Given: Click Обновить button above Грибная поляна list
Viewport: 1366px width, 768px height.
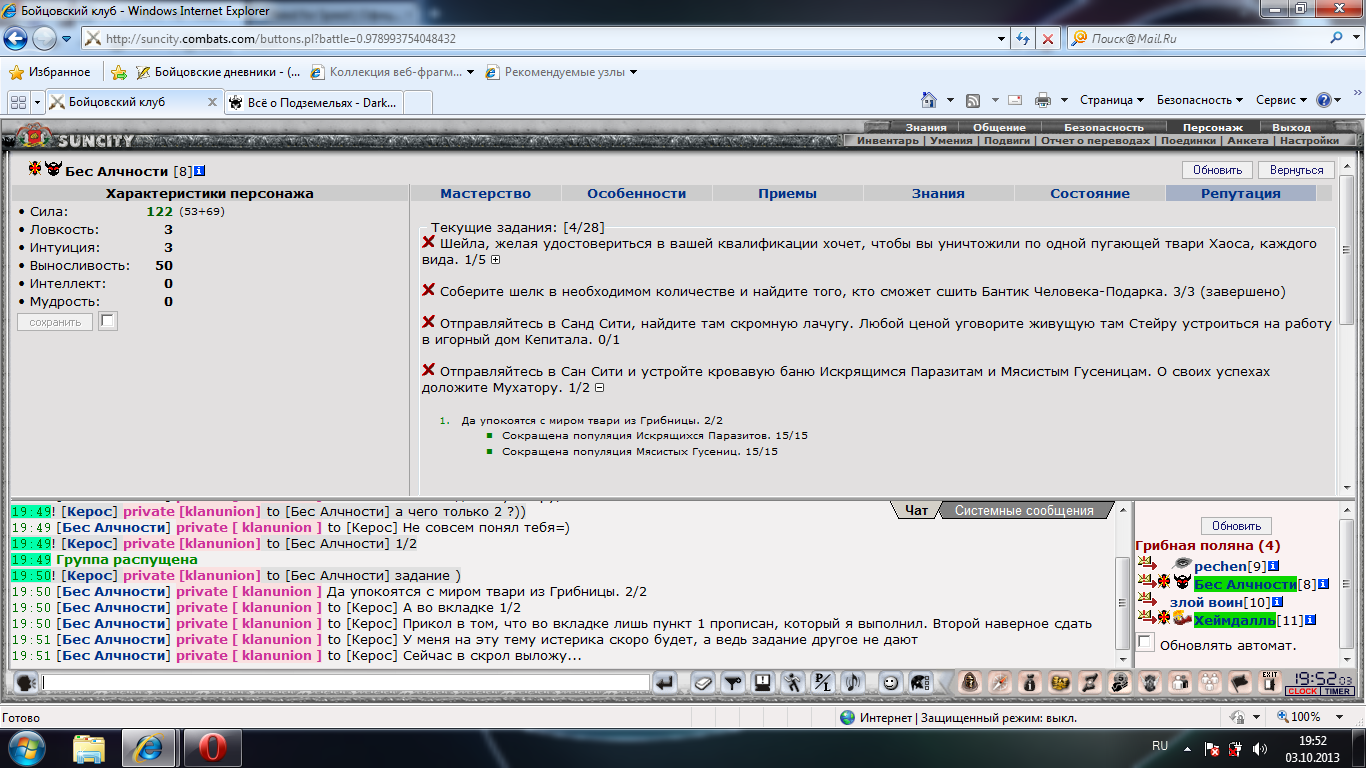Looking at the screenshot, I should 1236,526.
